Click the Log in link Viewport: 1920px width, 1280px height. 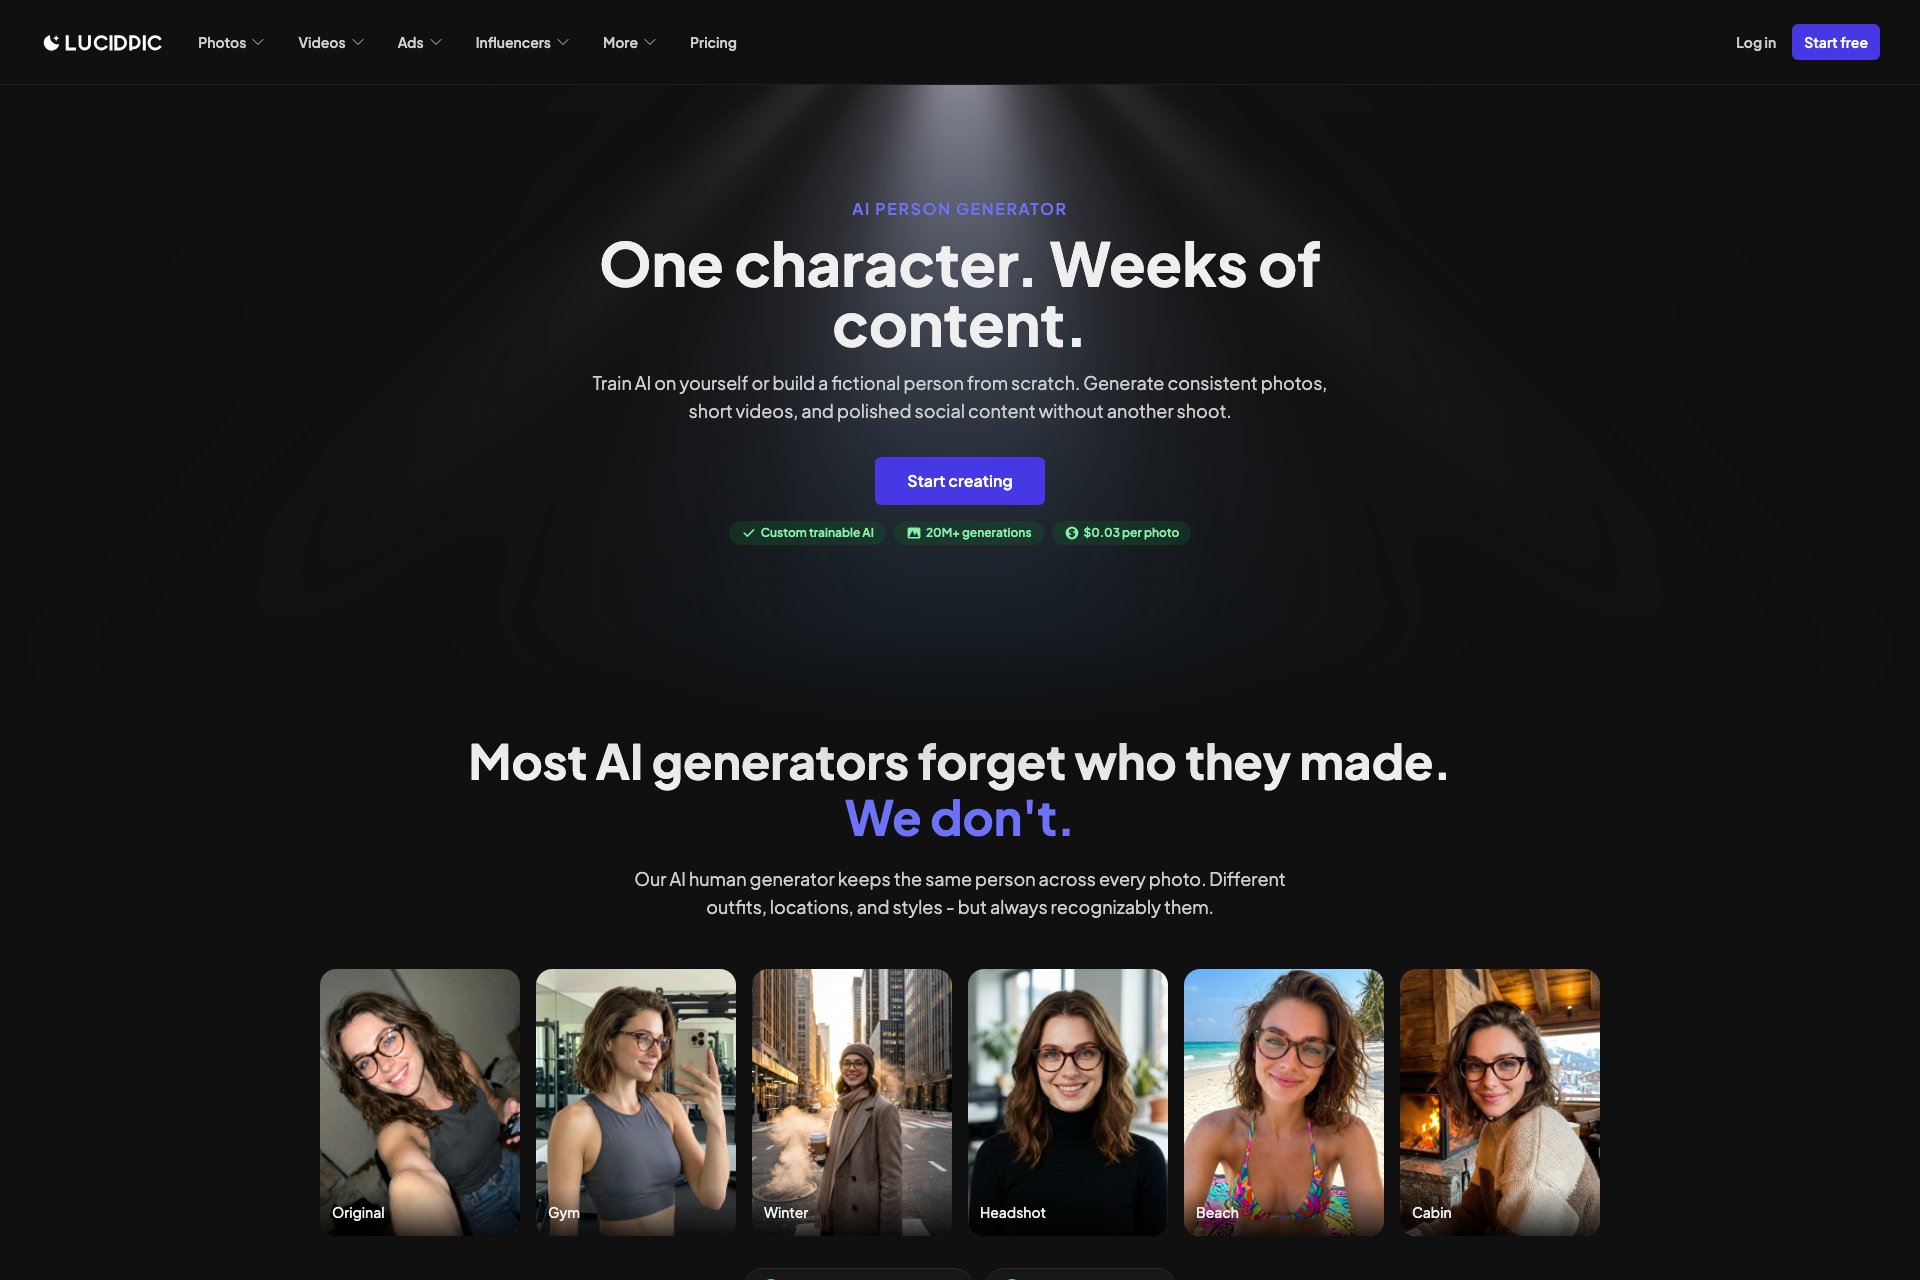coord(1756,42)
